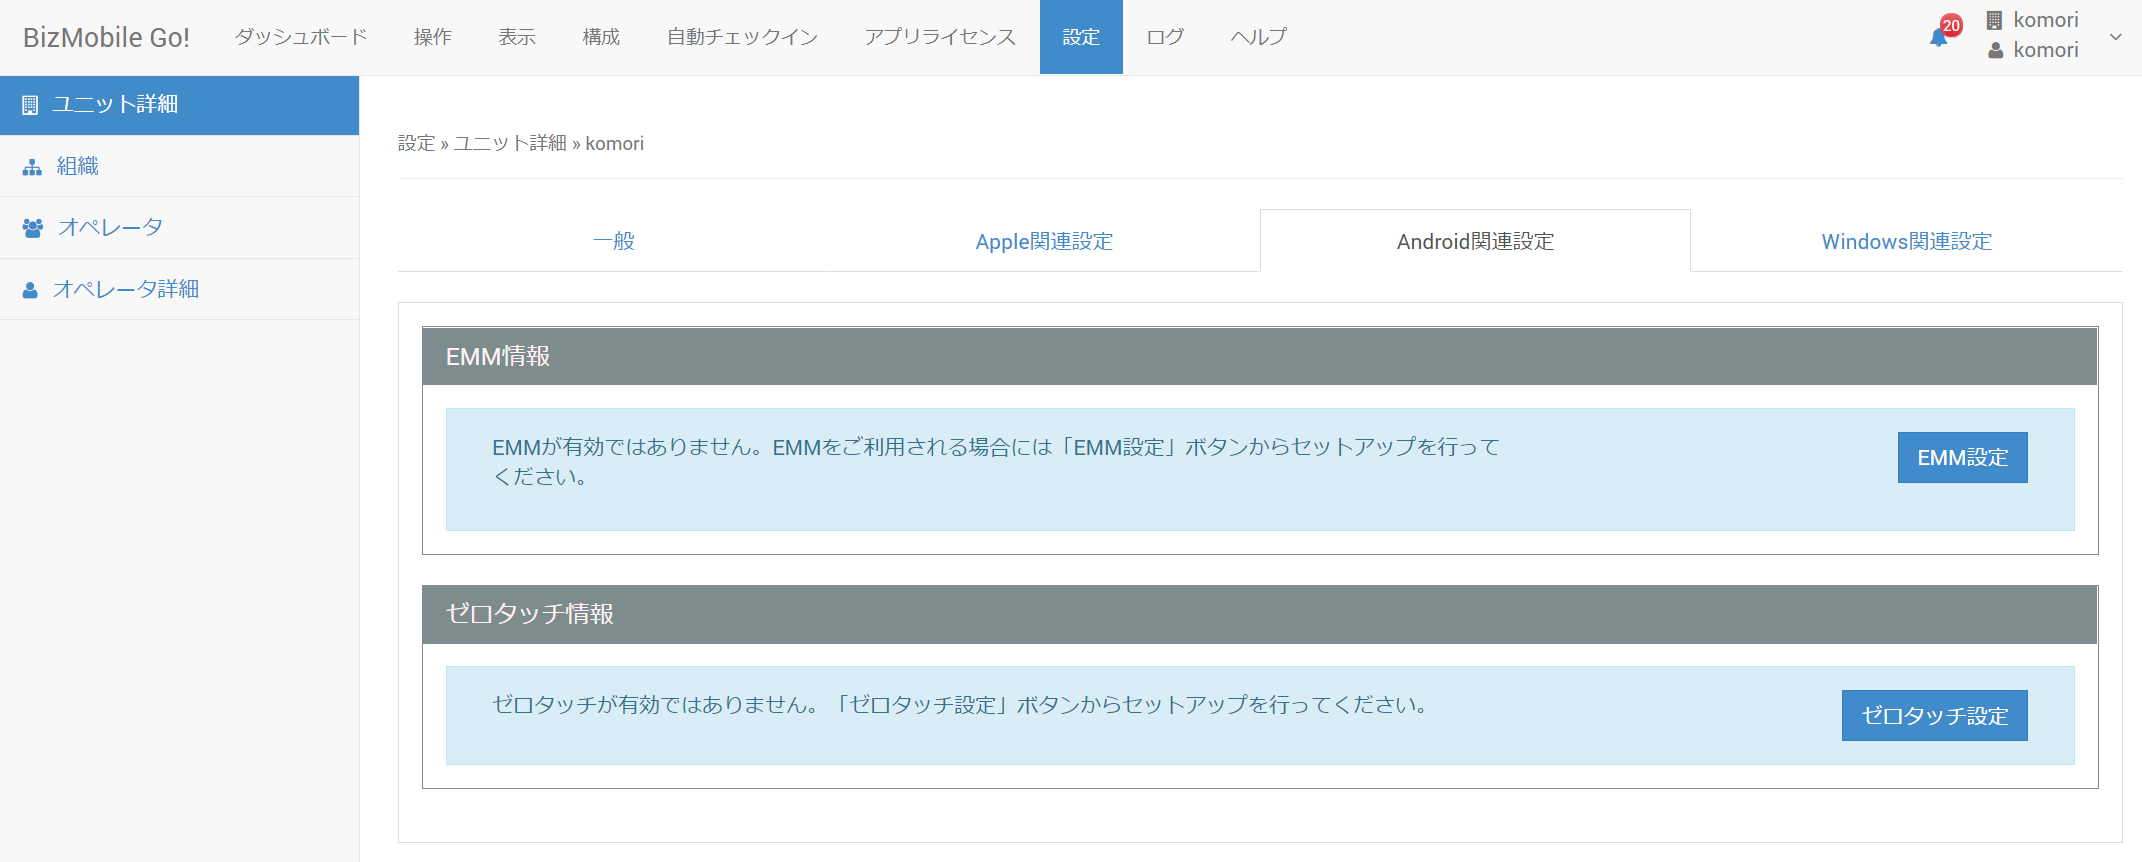Open the ヘルプ menu
This screenshot has width=2142, height=862.
tap(1258, 37)
